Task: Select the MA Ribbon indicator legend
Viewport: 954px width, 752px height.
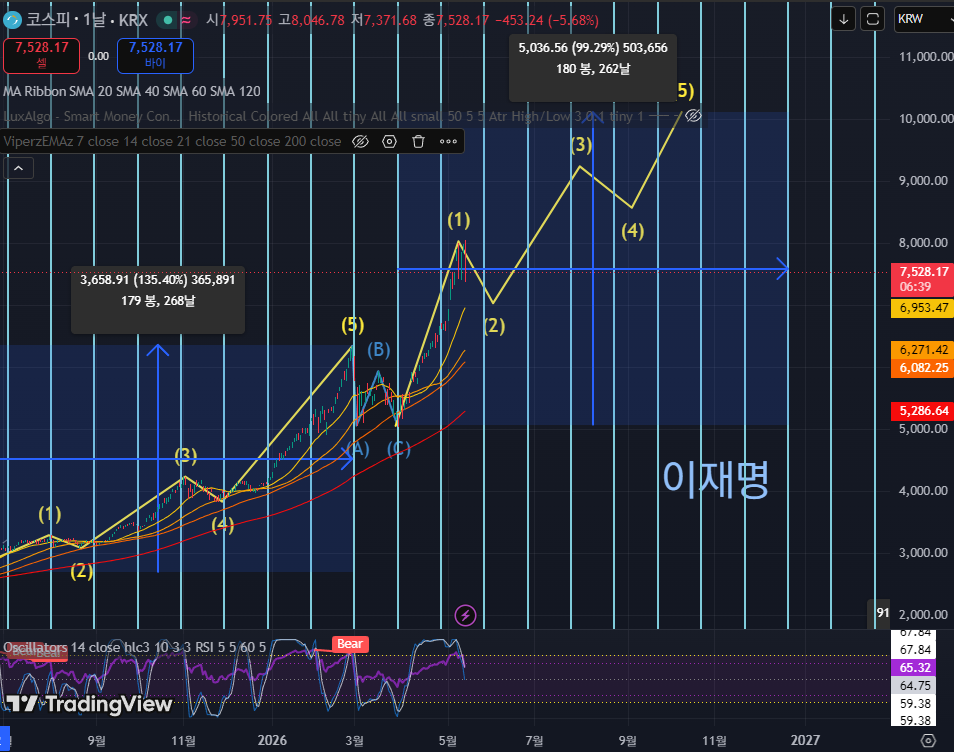Action: coord(131,91)
